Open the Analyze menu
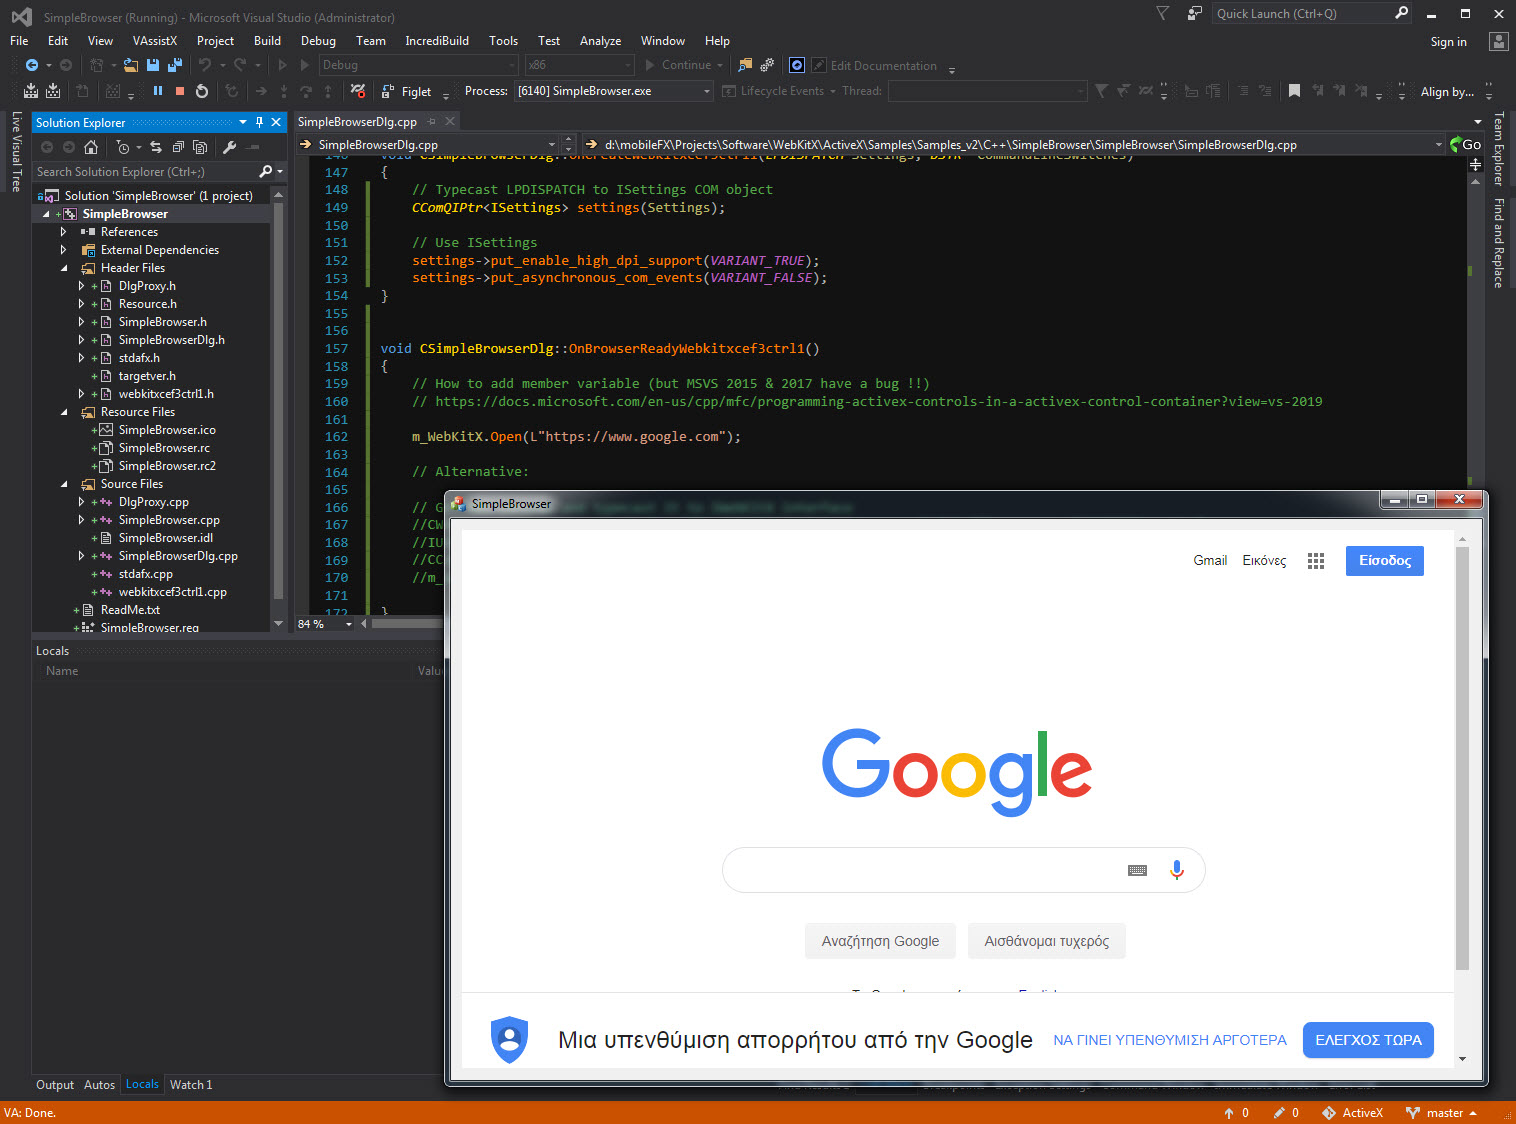1516x1124 pixels. tap(600, 41)
